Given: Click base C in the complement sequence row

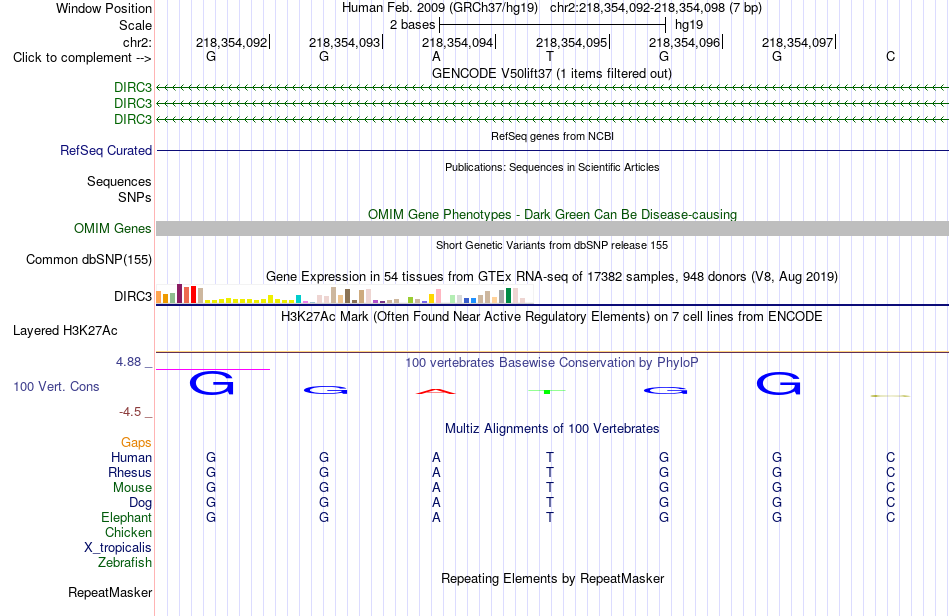Looking at the screenshot, I should [x=890, y=57].
